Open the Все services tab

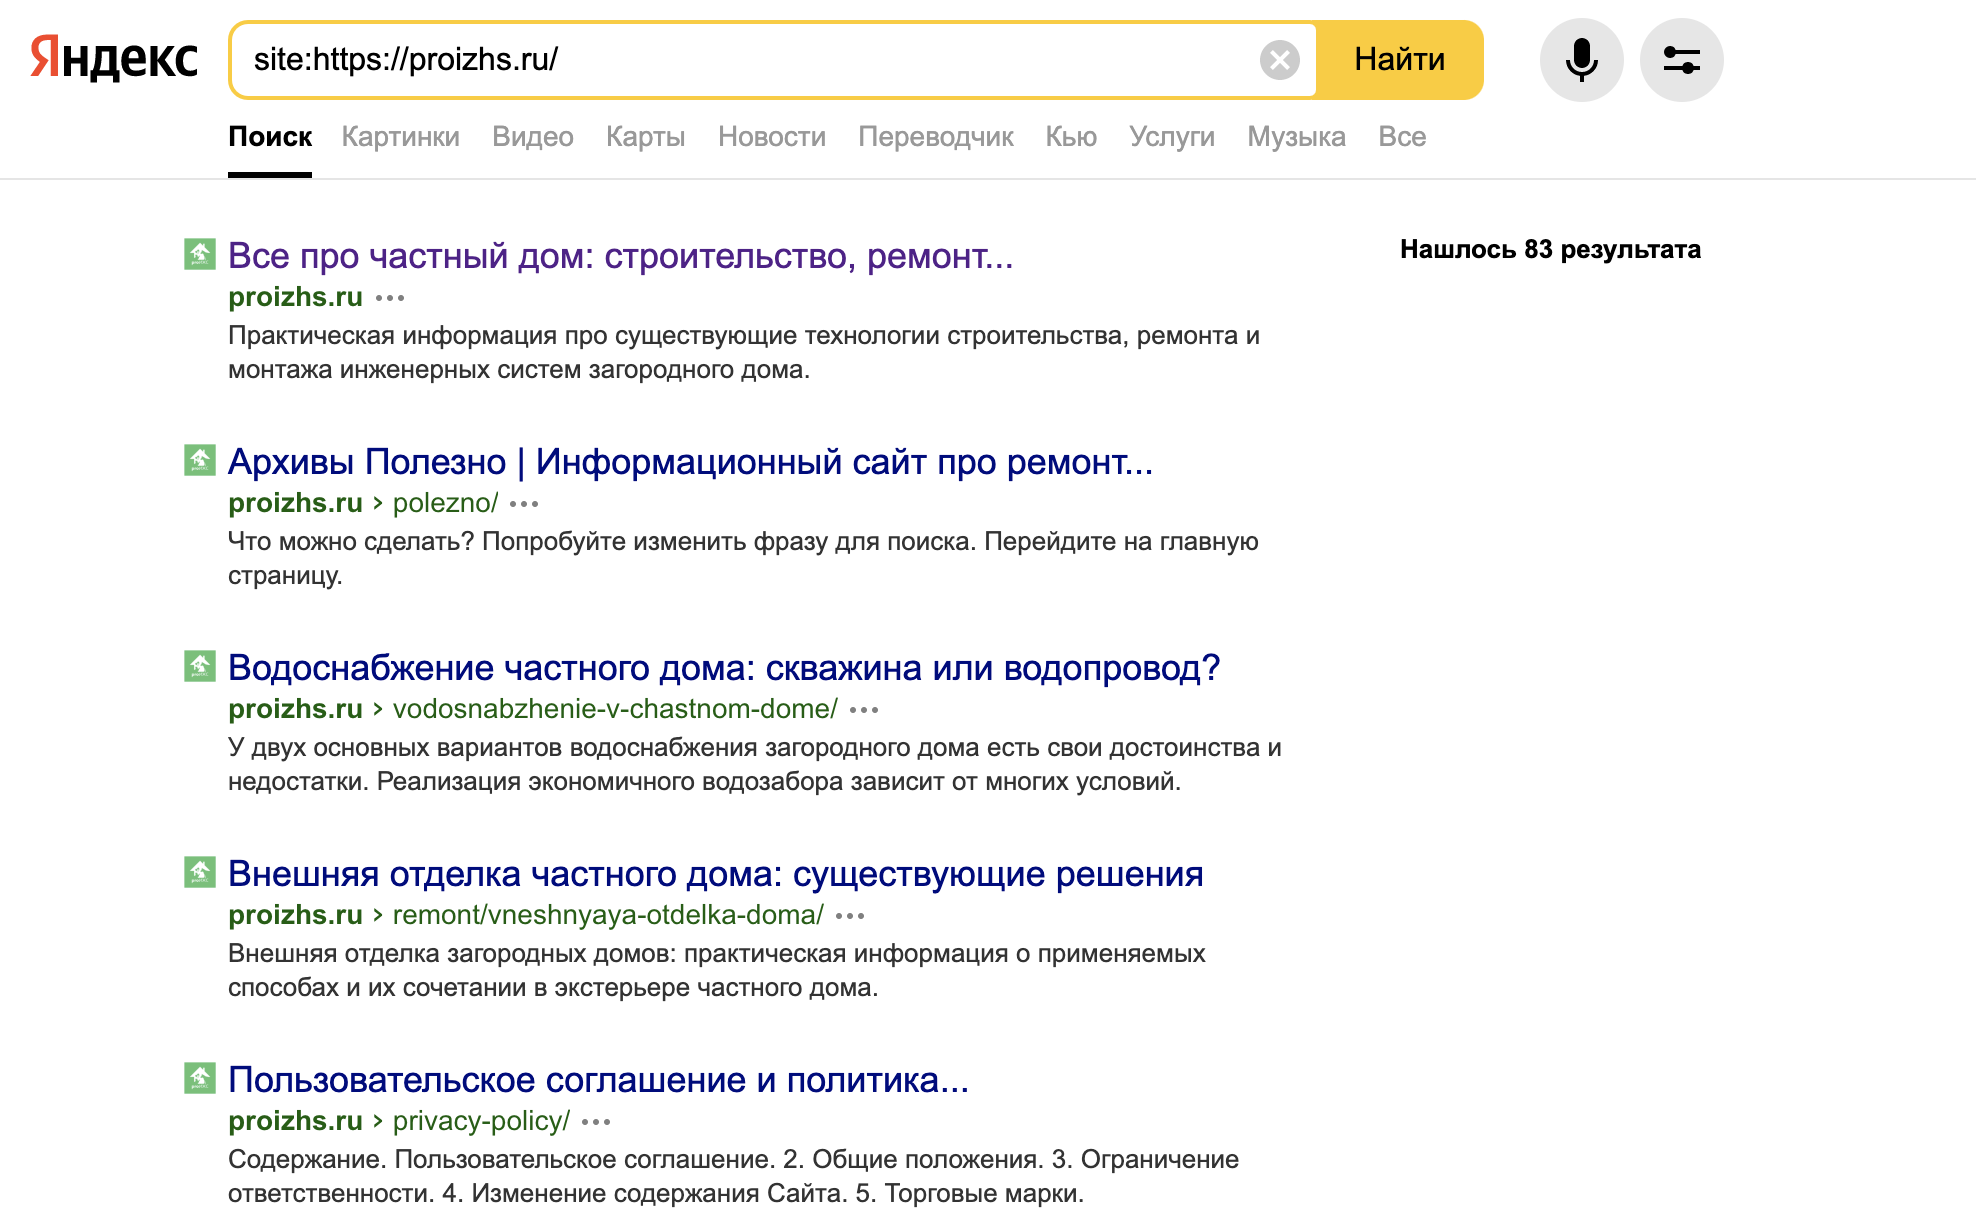[1401, 137]
